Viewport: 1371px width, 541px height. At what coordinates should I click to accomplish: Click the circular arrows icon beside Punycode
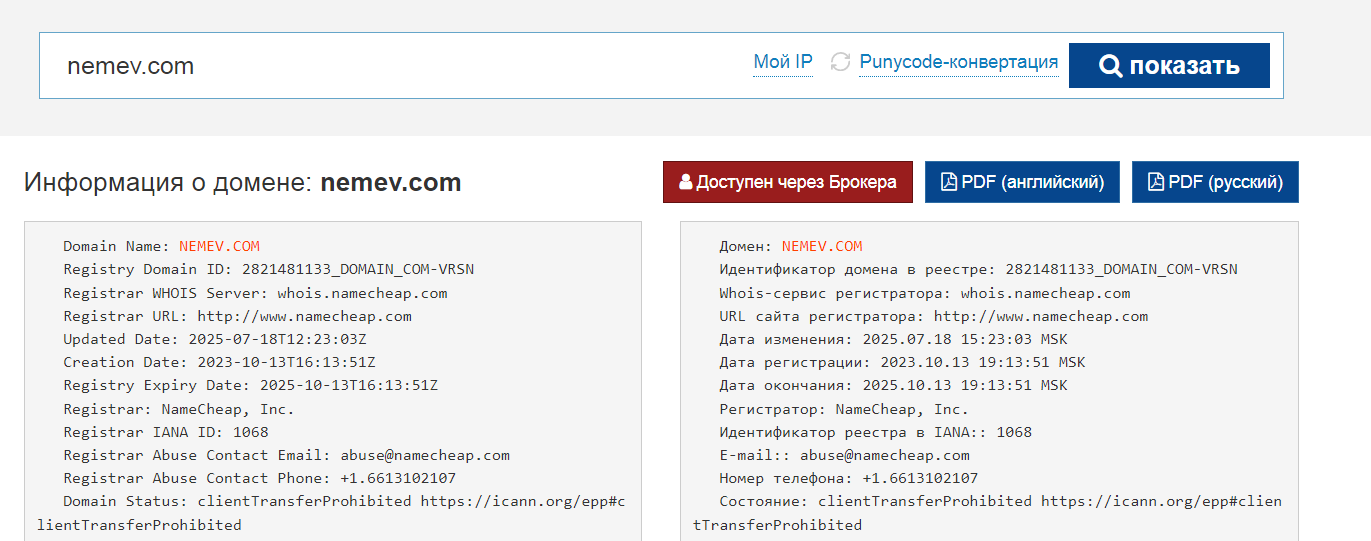841,63
